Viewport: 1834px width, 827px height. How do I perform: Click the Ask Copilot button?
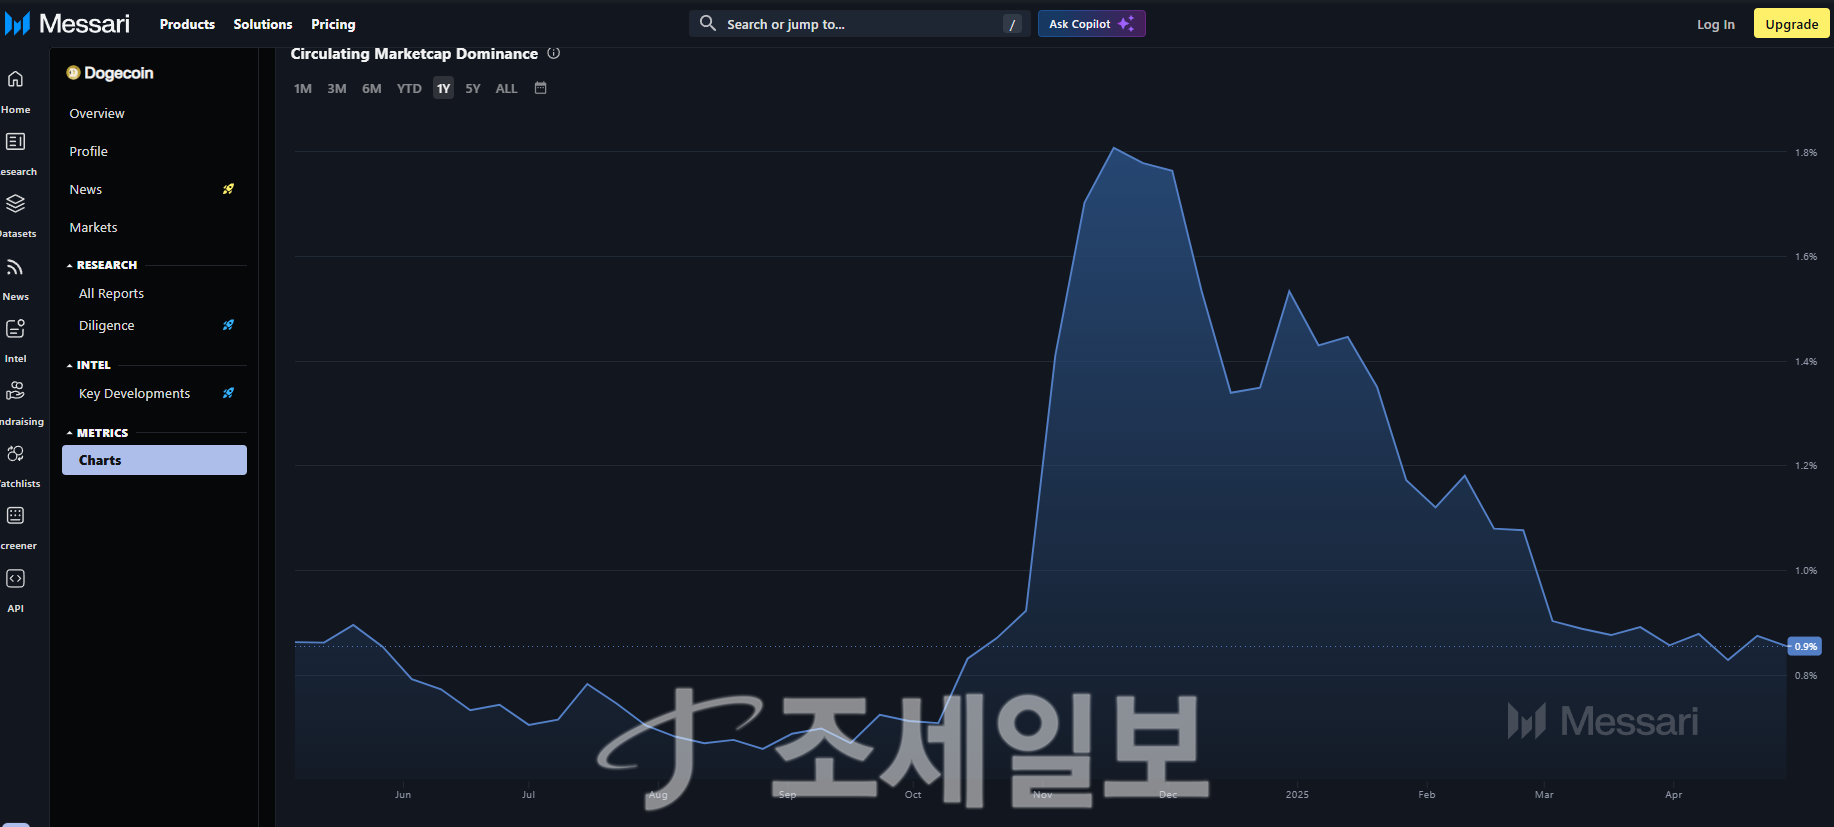1092,24
